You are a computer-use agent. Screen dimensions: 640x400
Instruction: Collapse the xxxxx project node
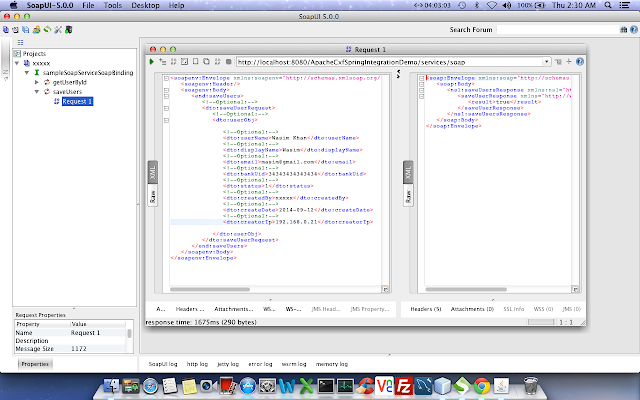(x=17, y=63)
